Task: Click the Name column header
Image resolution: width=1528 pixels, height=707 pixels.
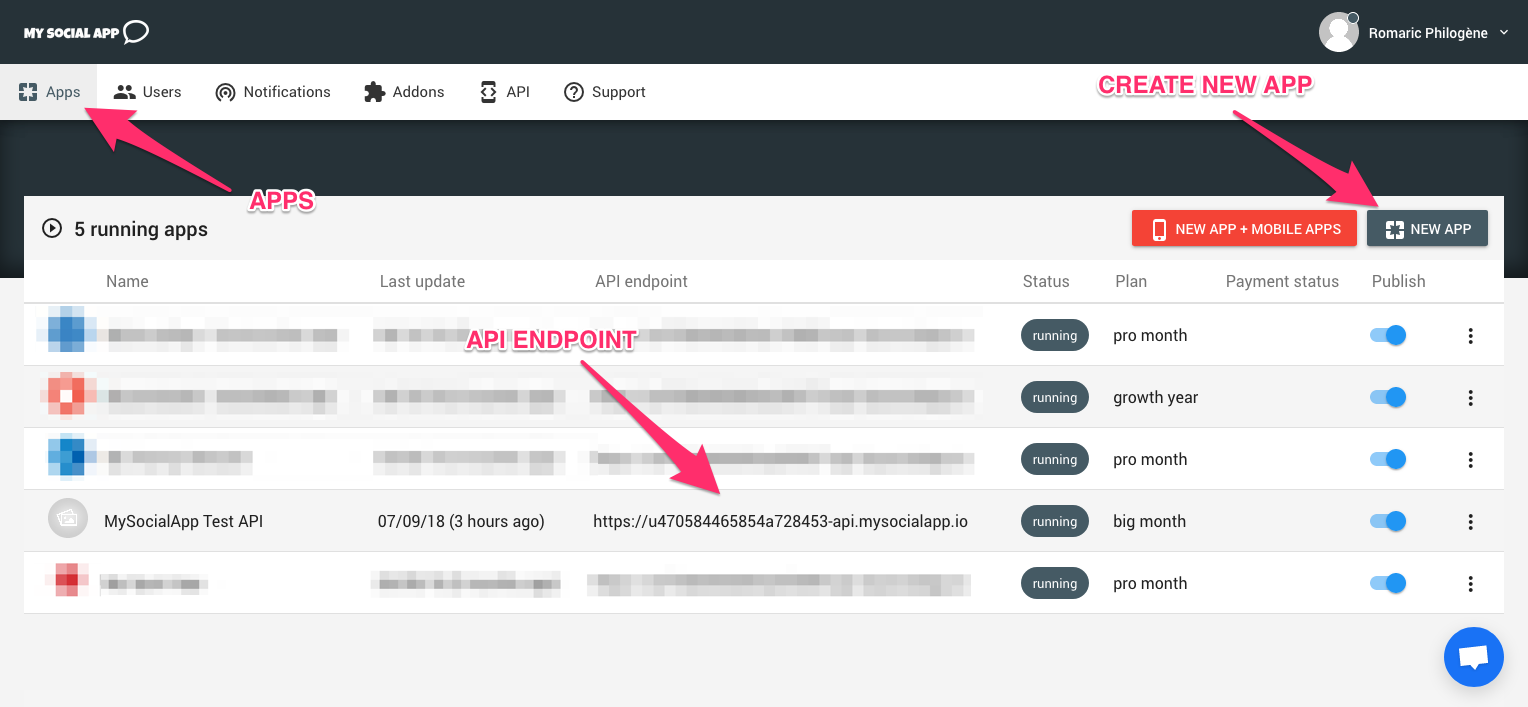Action: (127, 281)
